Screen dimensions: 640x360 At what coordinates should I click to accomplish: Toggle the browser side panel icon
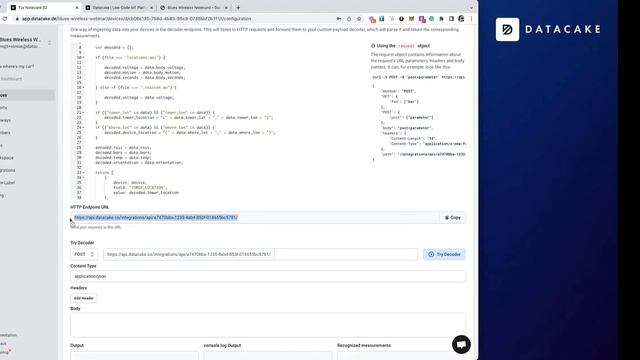451,19
